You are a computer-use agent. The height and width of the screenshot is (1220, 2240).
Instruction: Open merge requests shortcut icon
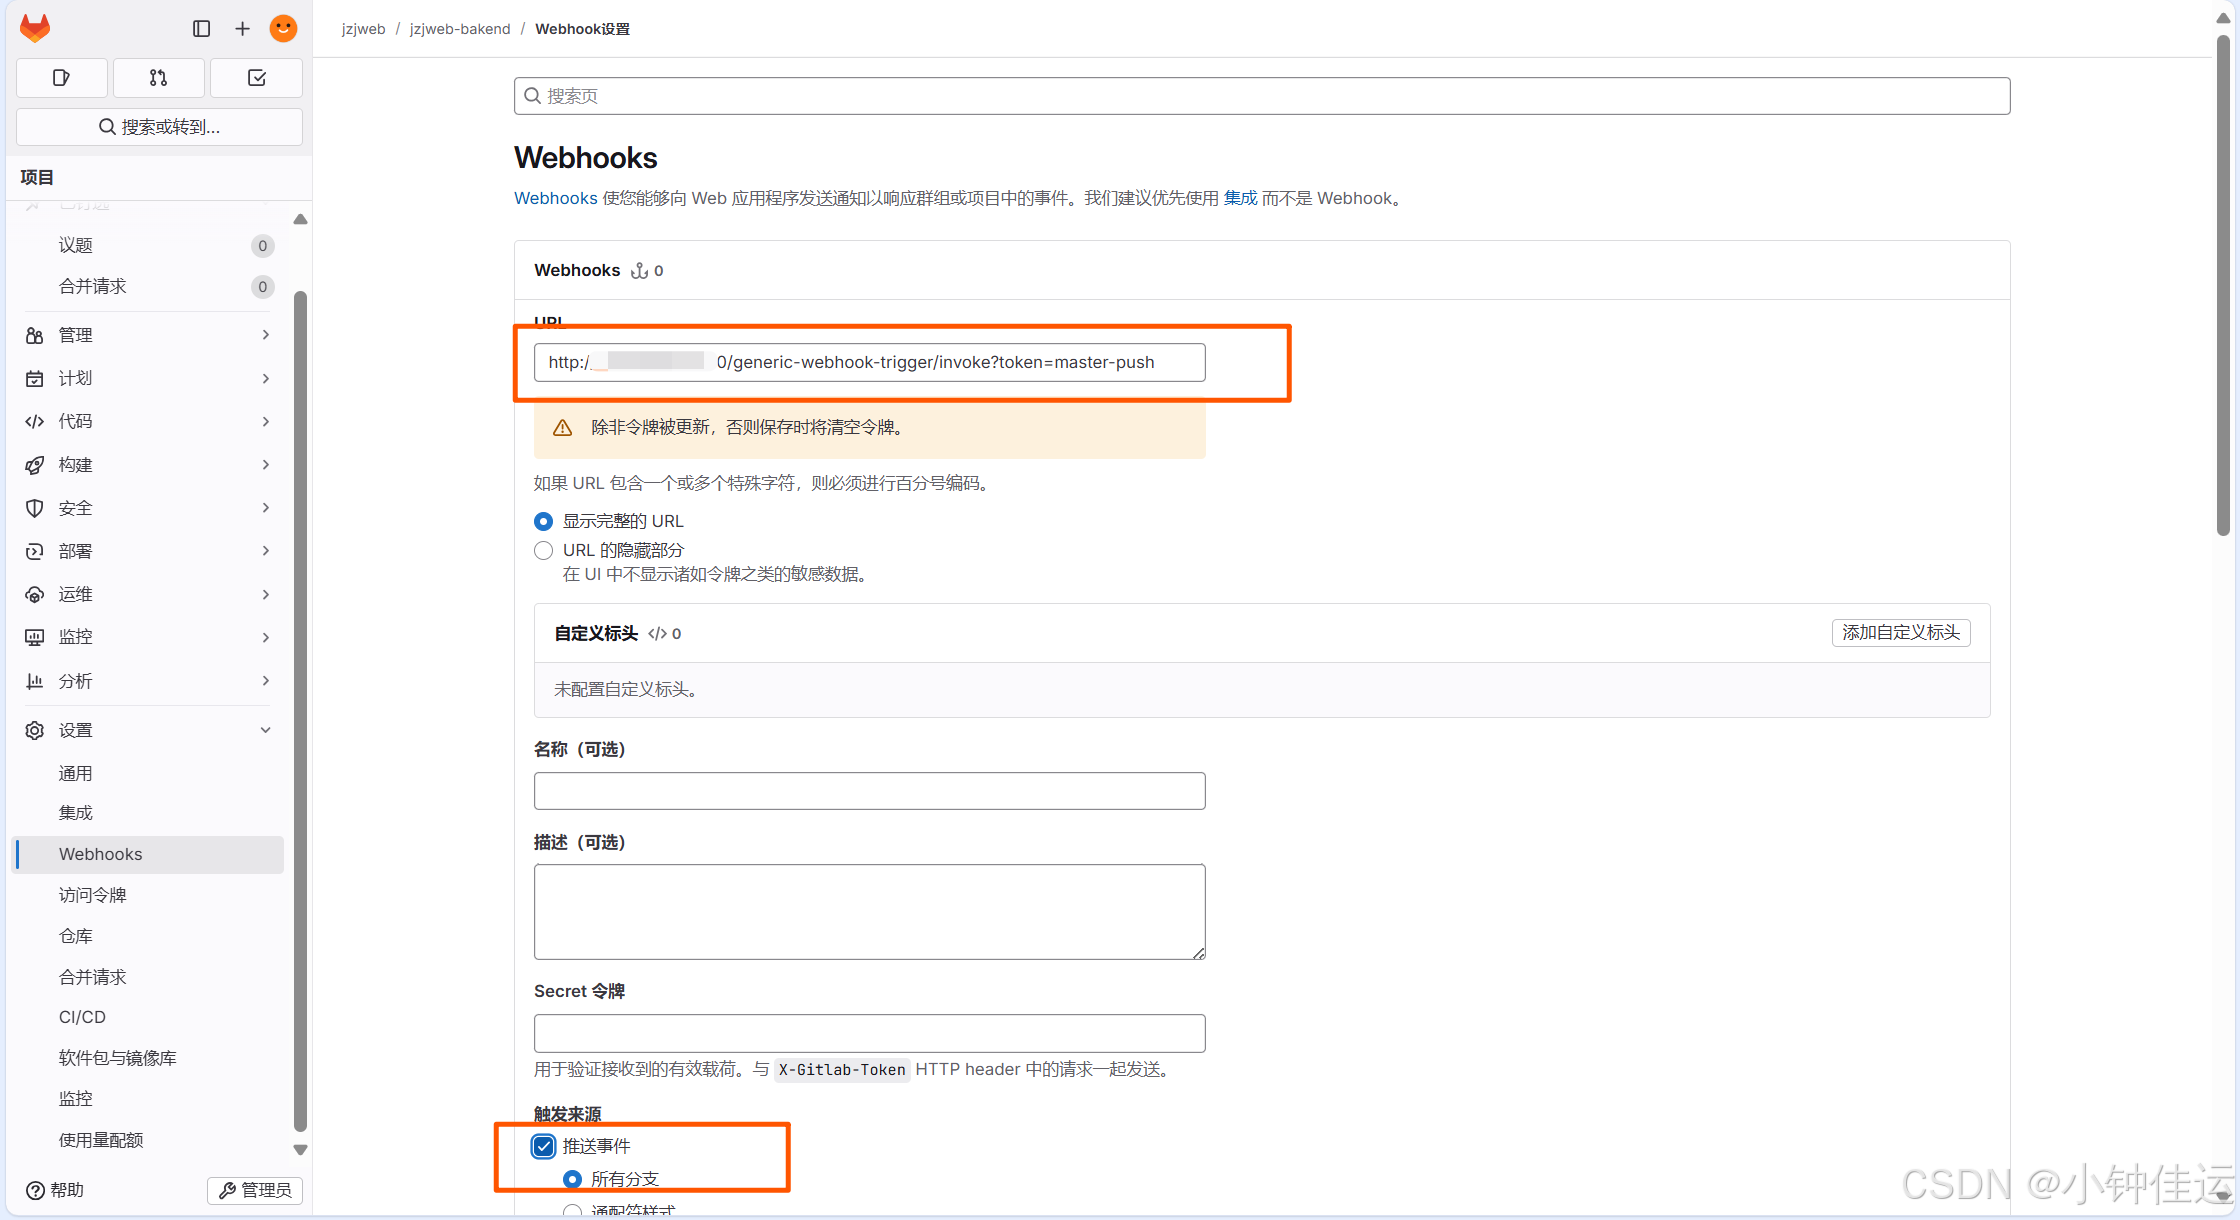(159, 78)
